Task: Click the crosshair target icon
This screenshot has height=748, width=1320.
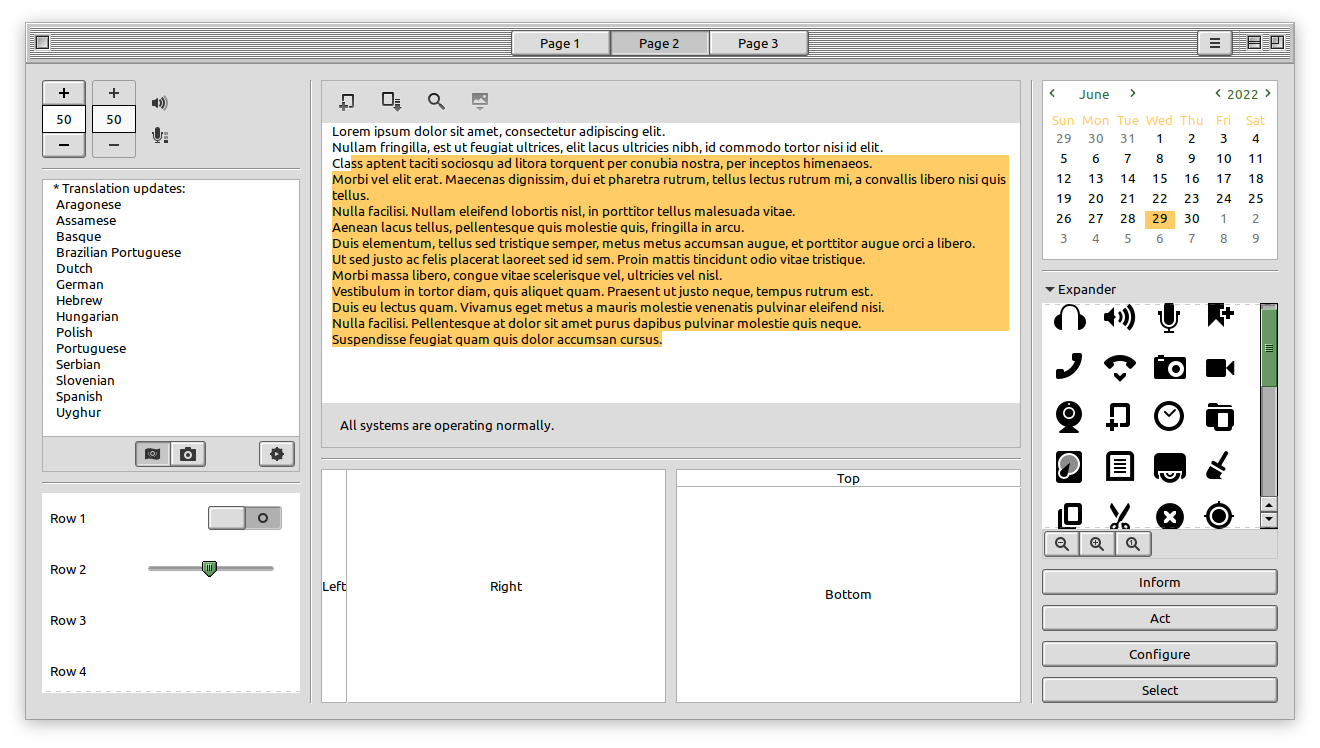Action: [x=1220, y=516]
